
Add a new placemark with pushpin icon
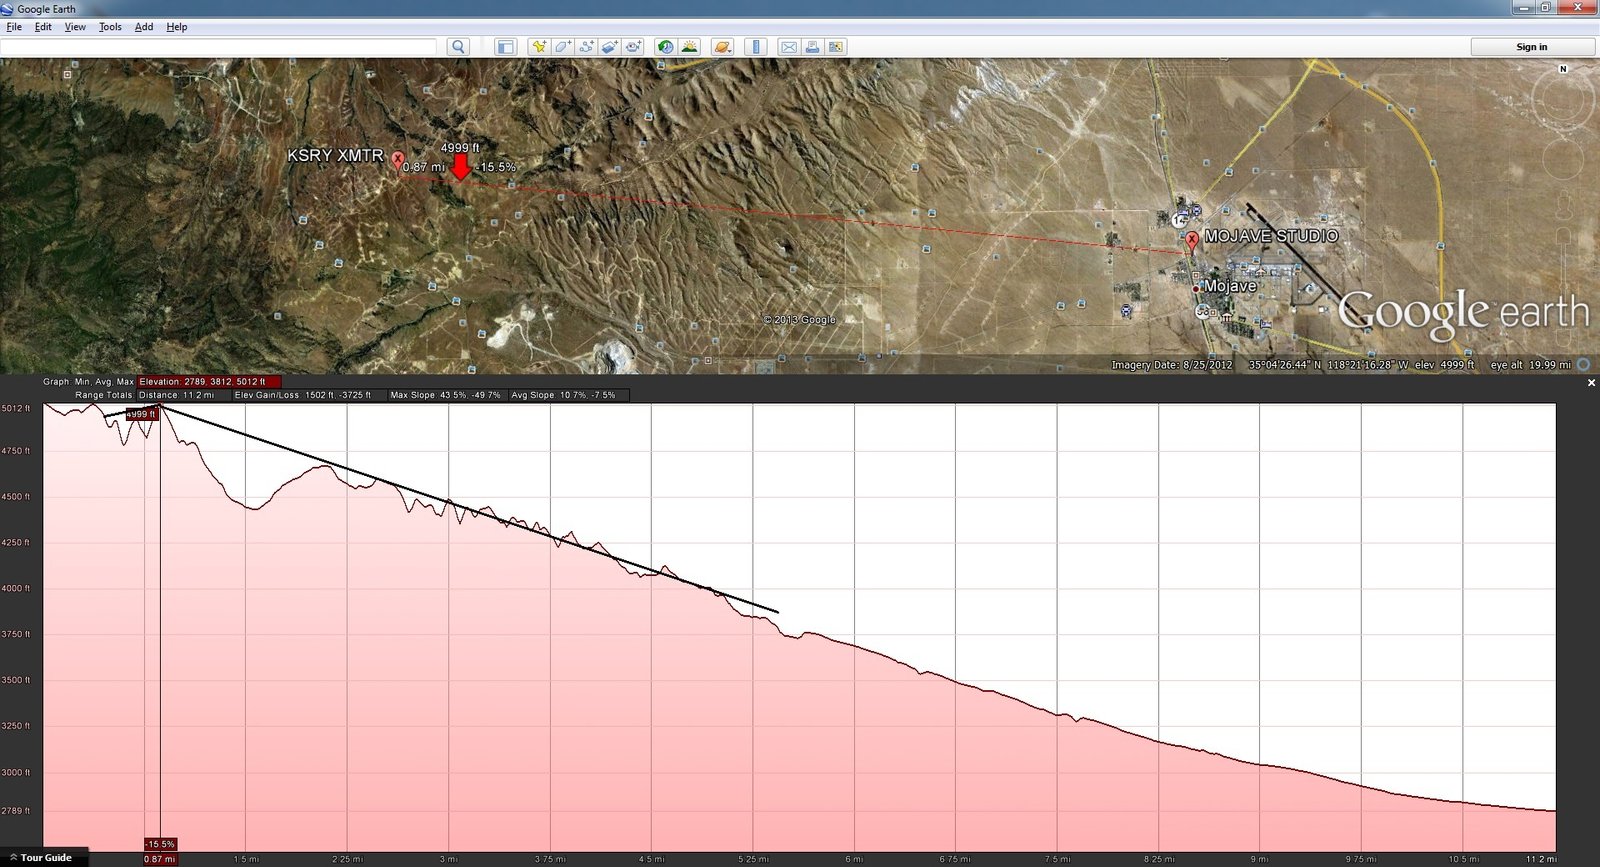[539, 47]
